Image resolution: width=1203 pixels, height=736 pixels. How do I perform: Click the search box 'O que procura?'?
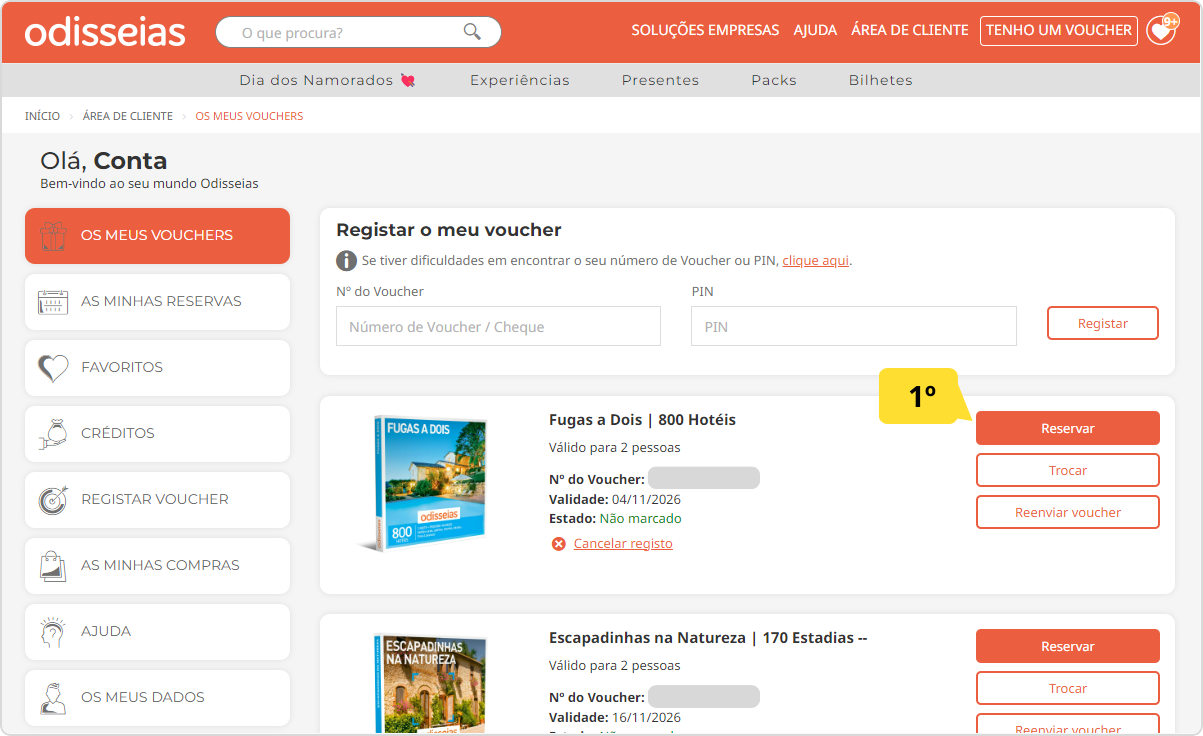pyautogui.click(x=358, y=32)
